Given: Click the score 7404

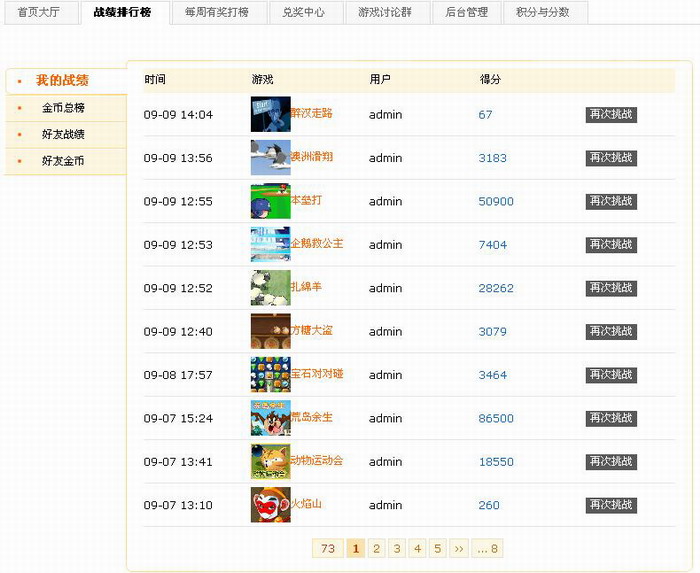Looking at the screenshot, I should click(492, 245).
